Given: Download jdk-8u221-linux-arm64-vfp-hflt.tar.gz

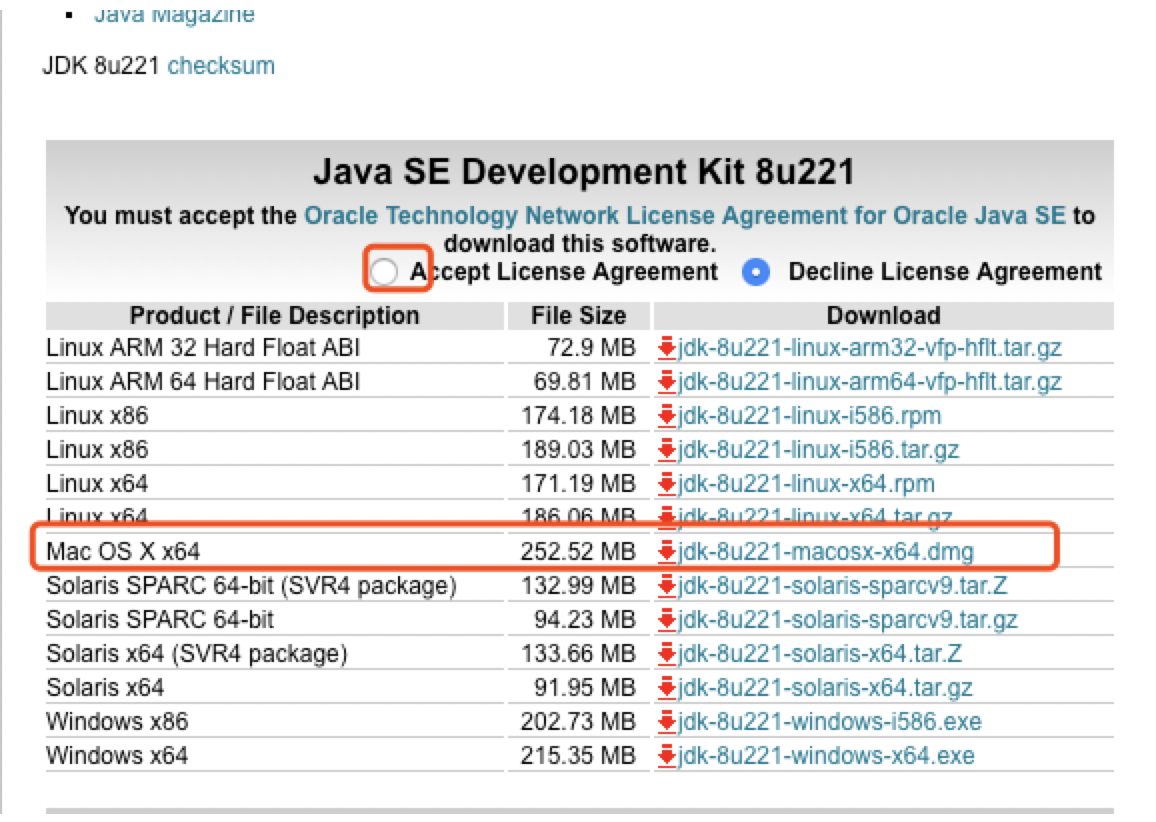Looking at the screenshot, I should (x=870, y=381).
